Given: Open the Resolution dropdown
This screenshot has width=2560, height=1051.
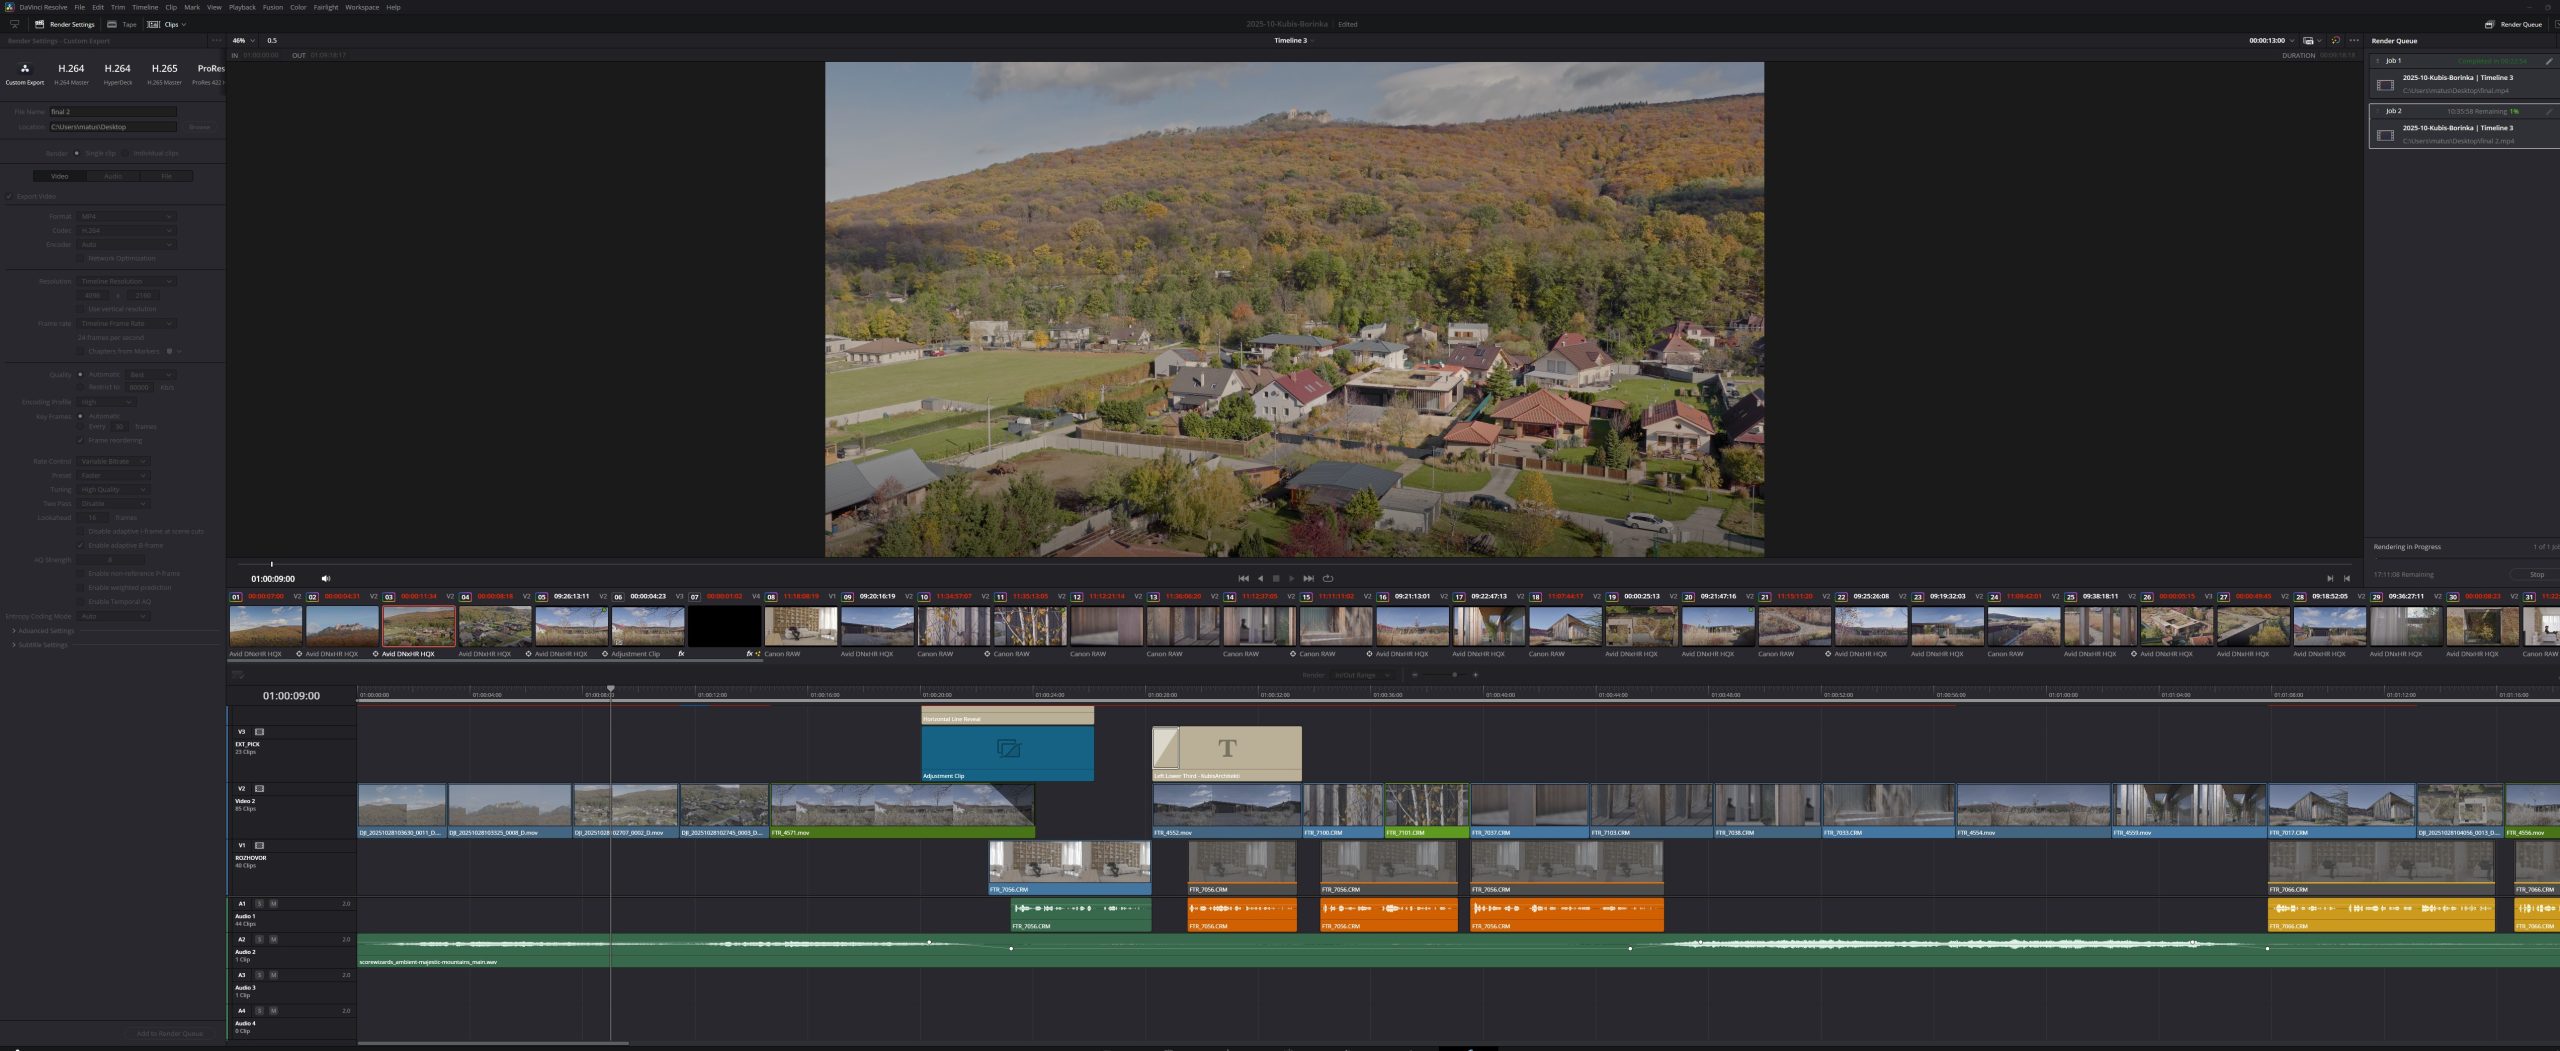Looking at the screenshot, I should tap(126, 282).
